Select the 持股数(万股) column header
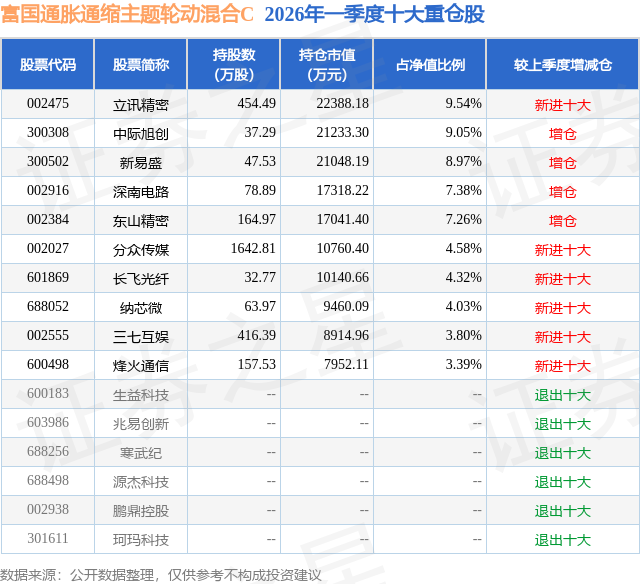Image resolution: width=640 pixels, height=584 pixels. 234,64
